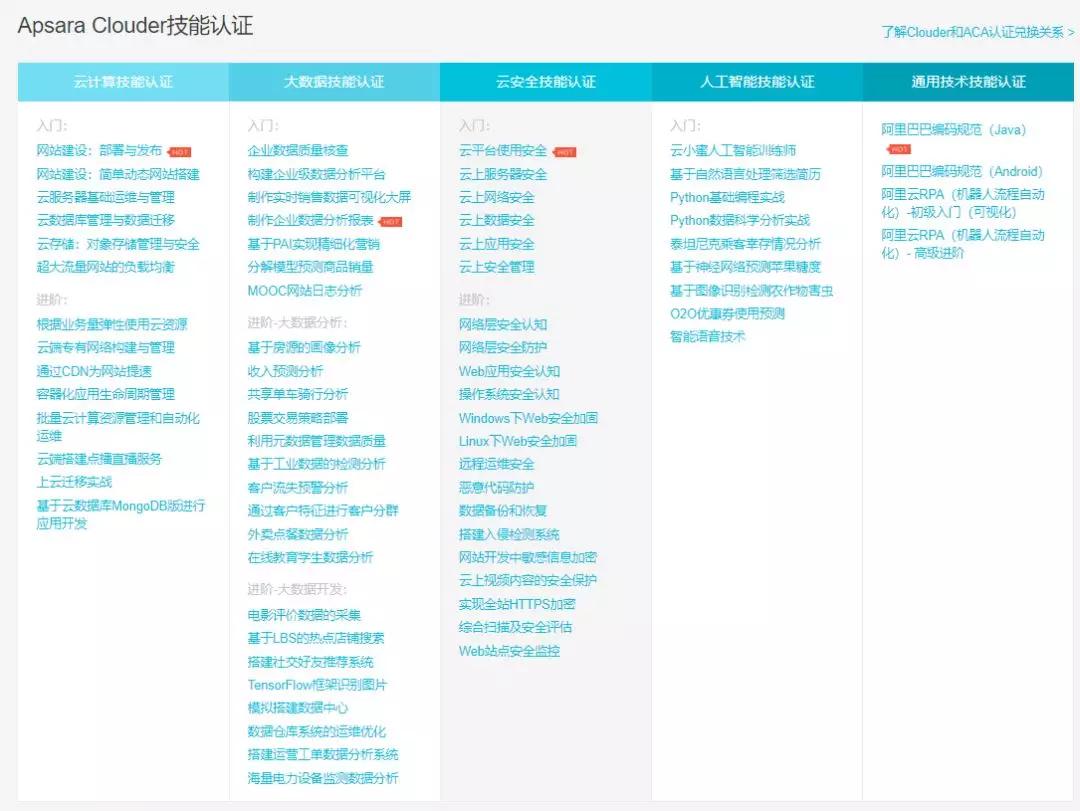This screenshot has height=811, width=1080.
Task: Open 云上网络安全 link
Action: 497,197
